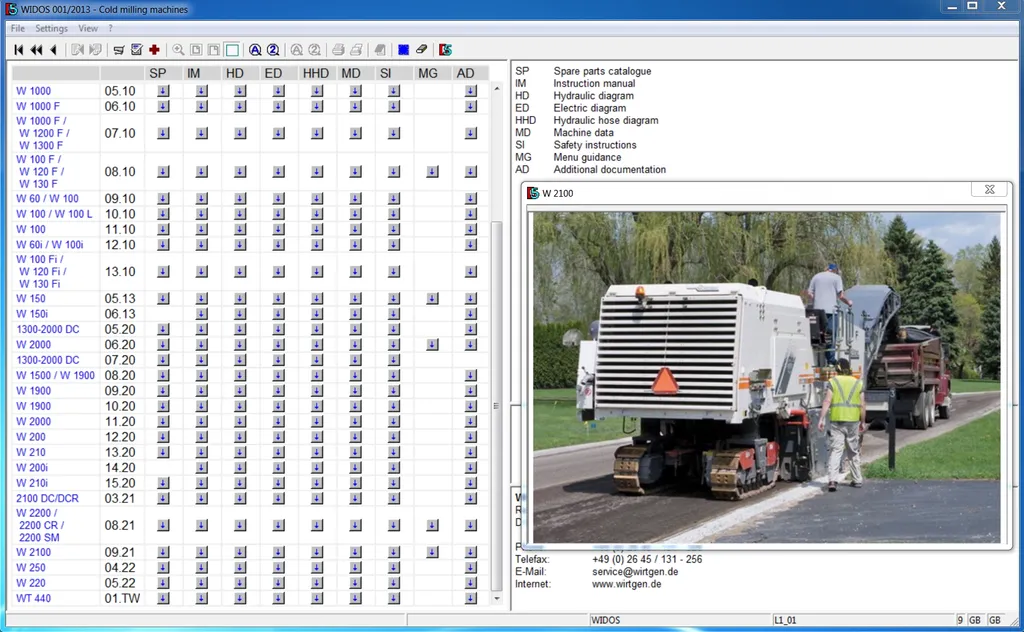Open instruction manual for W 220
The image size is (1024, 632).
click(202, 583)
